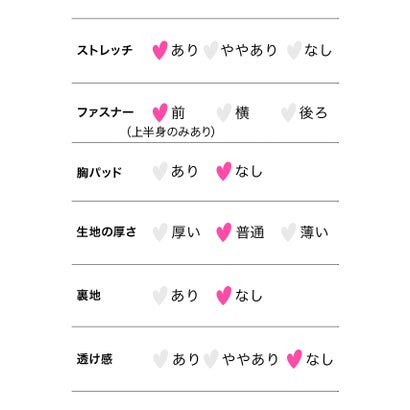Image resolution: width=410 pixels, height=410 pixels.
Task: Click the pink heart next to ファスナー 前
Action: point(160,112)
